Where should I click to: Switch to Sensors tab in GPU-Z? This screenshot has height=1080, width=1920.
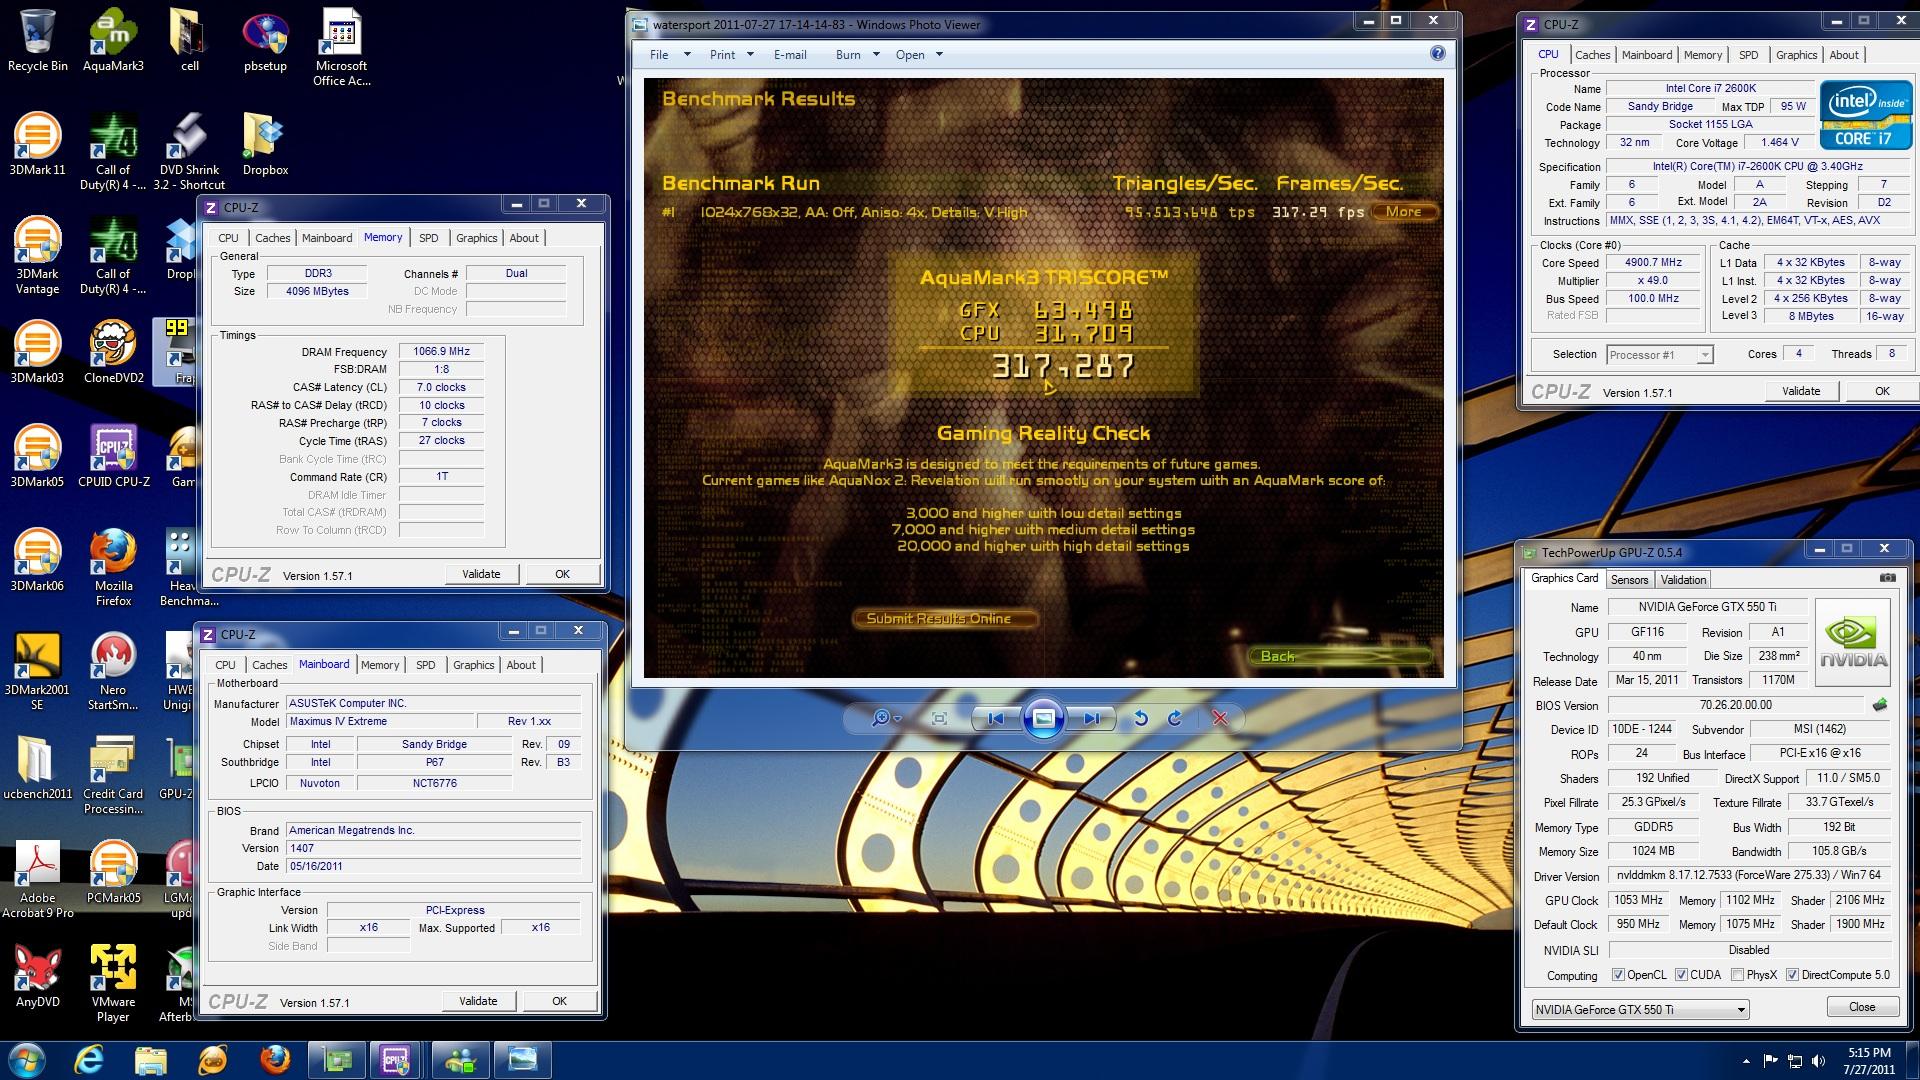(1629, 580)
